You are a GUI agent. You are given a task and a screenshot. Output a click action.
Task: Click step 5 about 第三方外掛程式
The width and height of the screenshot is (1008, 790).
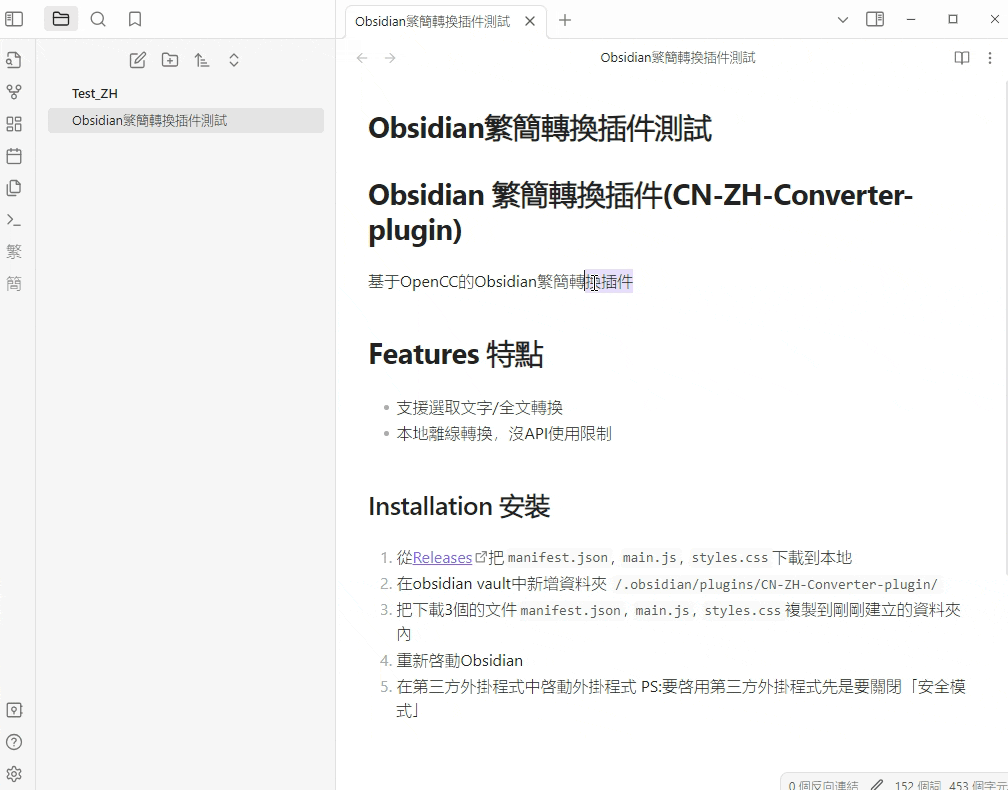[x=681, y=699]
